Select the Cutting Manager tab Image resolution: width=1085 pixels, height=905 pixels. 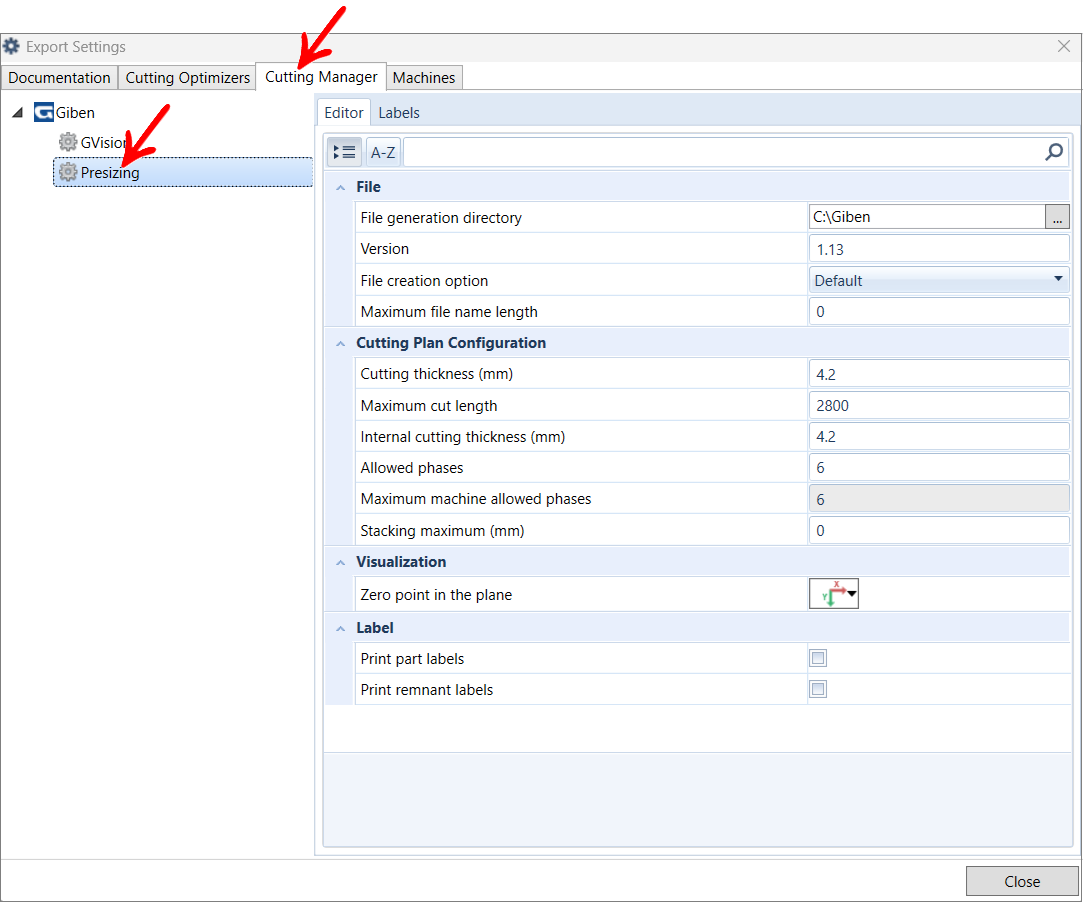click(x=321, y=76)
